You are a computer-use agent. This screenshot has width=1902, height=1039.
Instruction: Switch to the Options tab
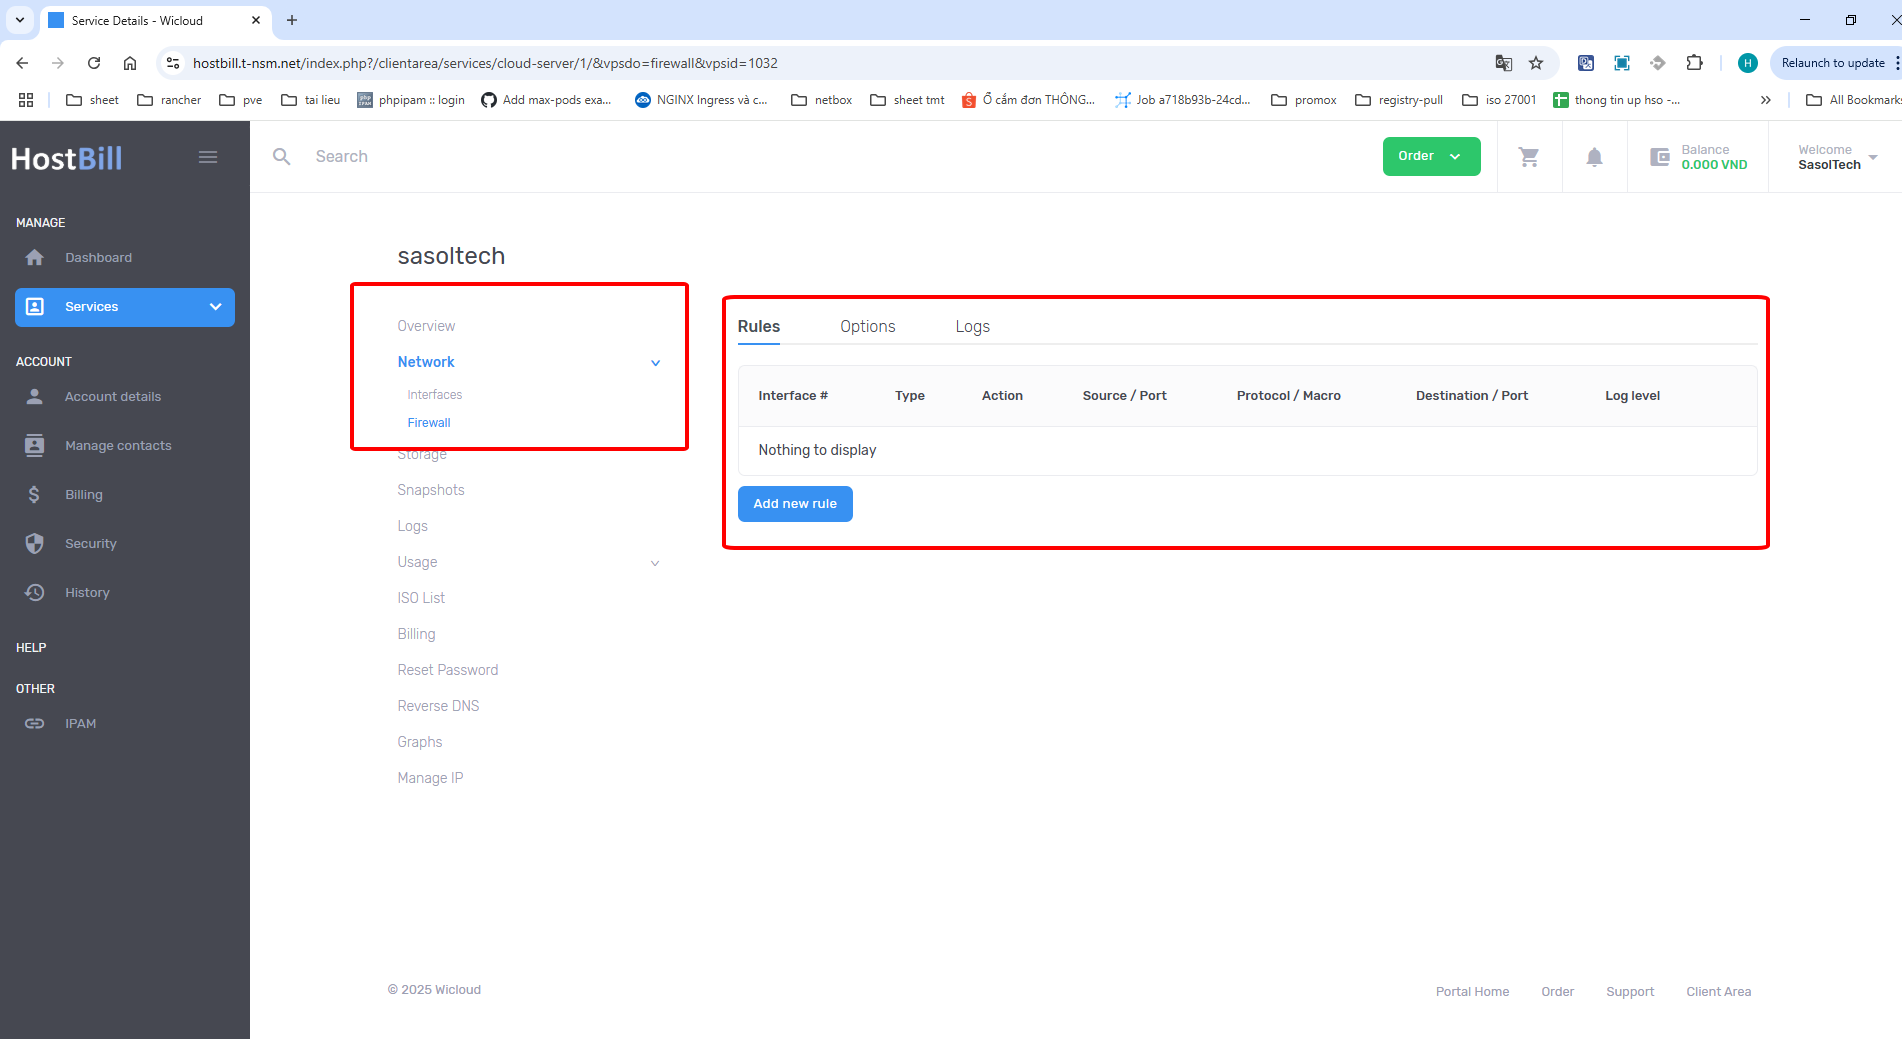(867, 327)
